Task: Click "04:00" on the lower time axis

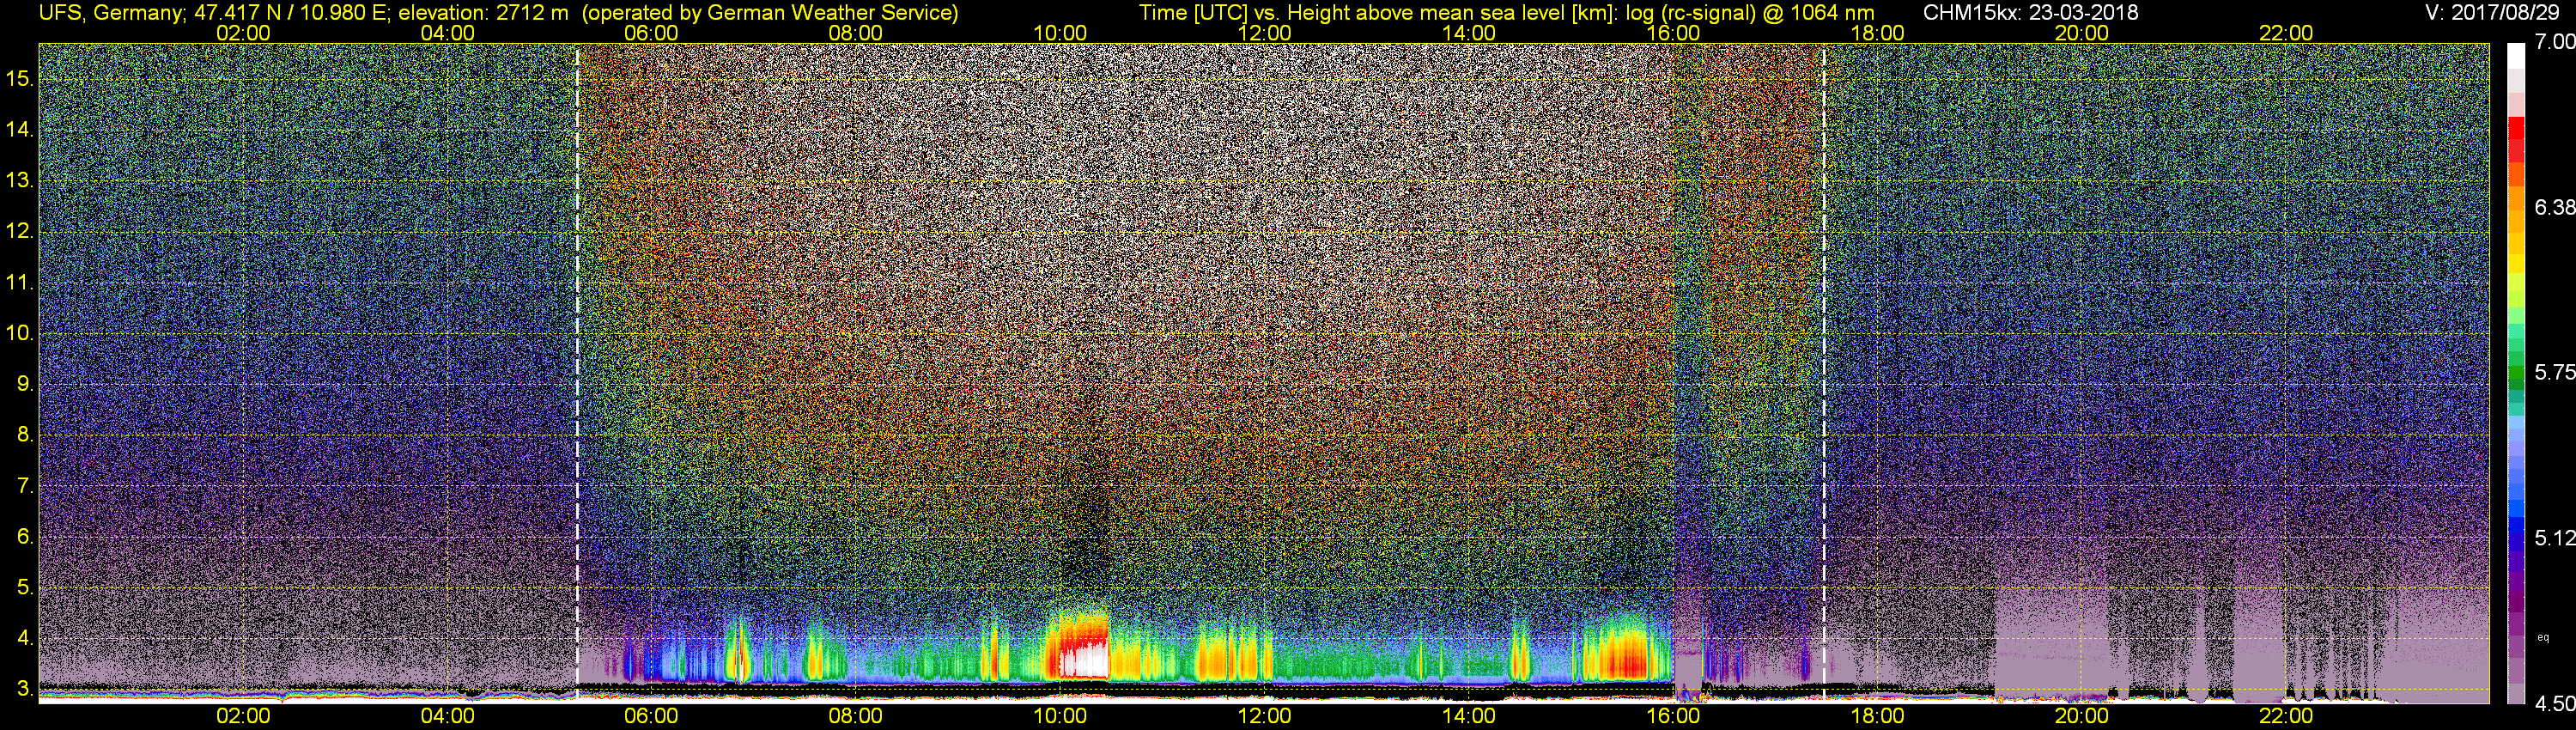Action: 447,716
